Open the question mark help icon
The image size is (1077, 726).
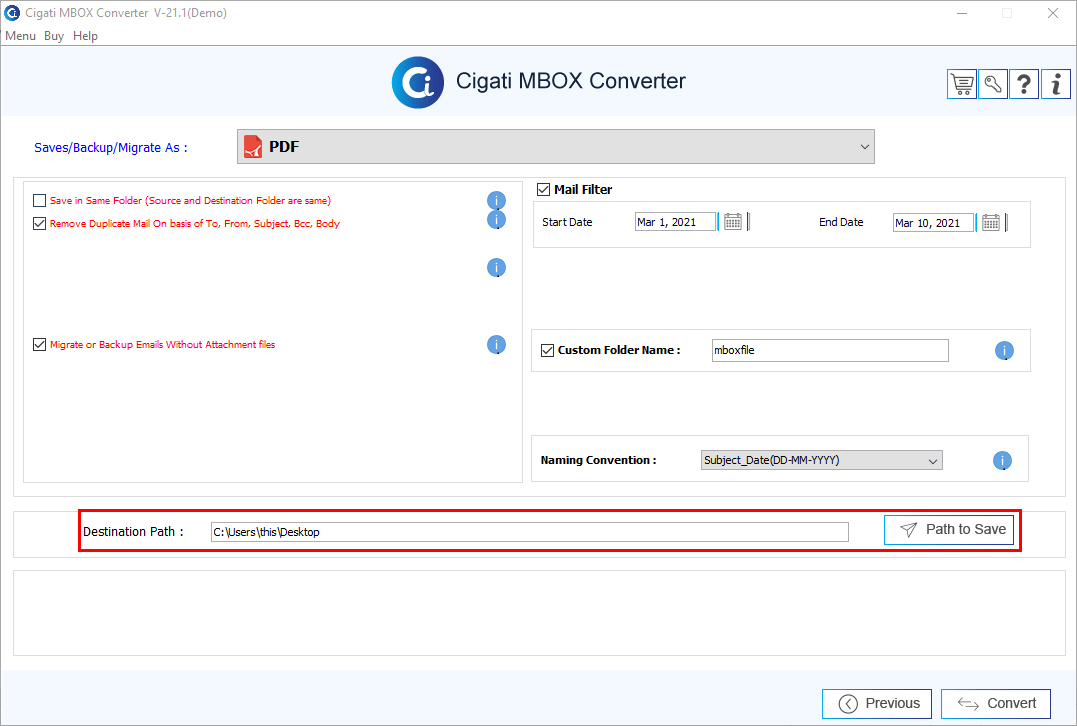[x=1024, y=84]
